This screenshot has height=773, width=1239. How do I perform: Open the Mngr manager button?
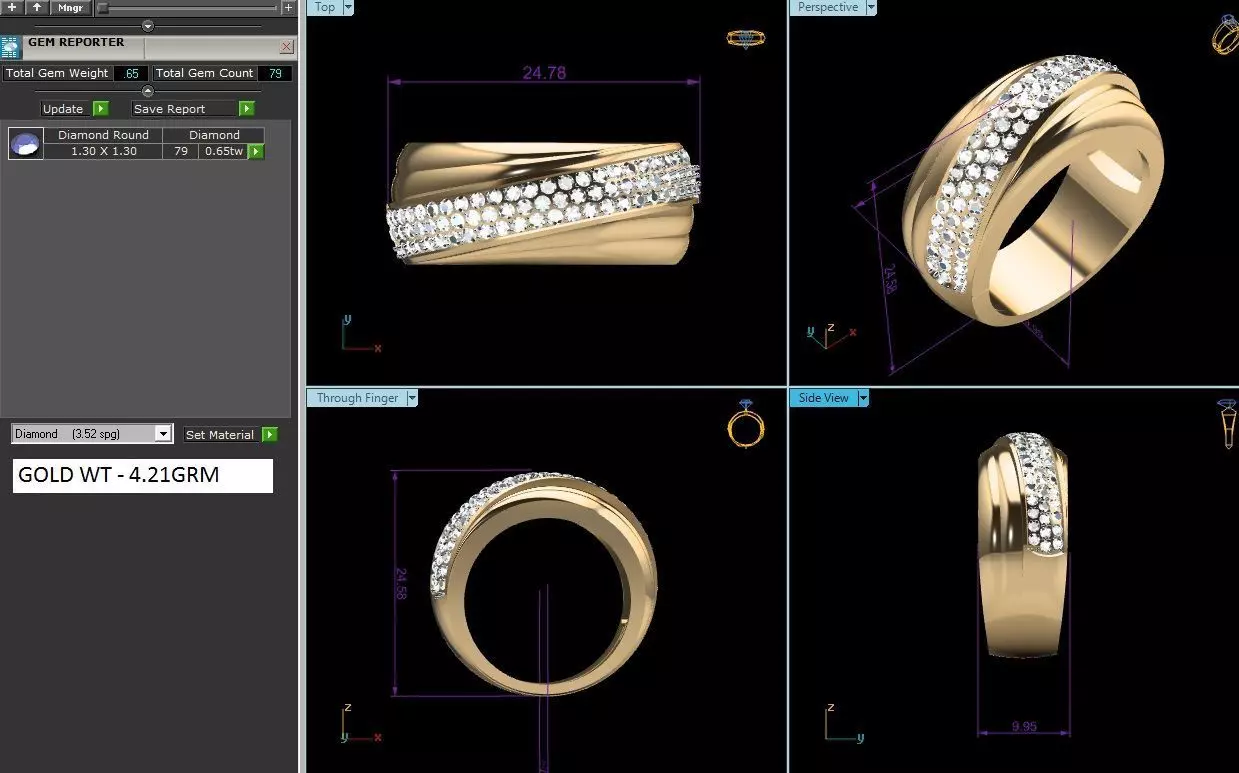[70, 7]
